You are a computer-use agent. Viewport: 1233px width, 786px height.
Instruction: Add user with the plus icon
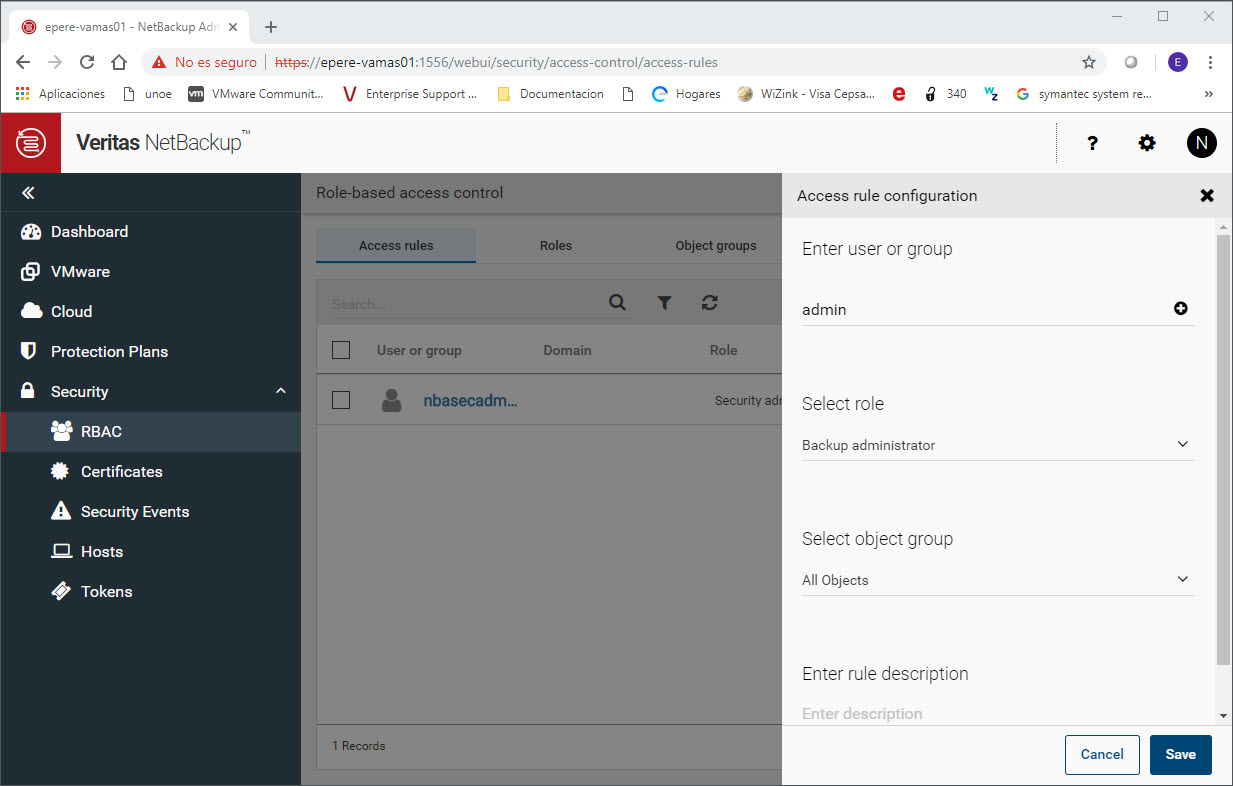1181,309
